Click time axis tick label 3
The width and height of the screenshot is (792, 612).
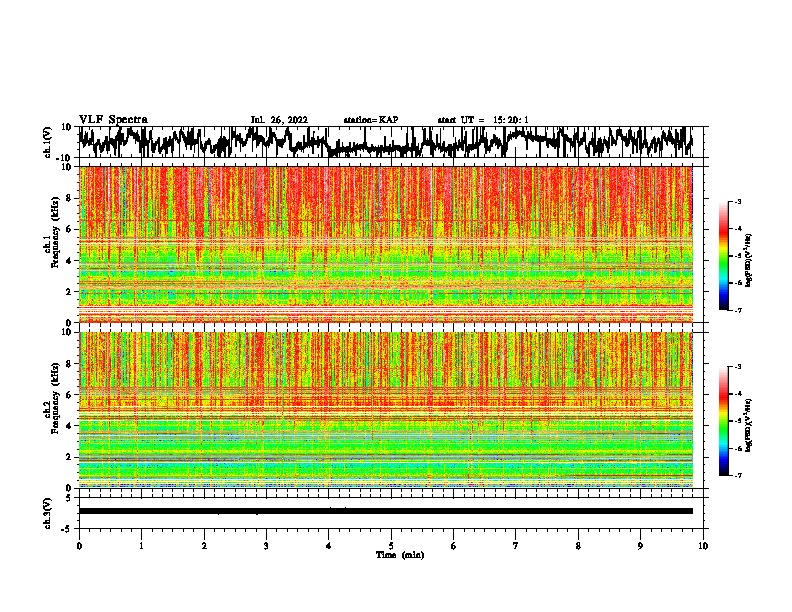pos(266,546)
